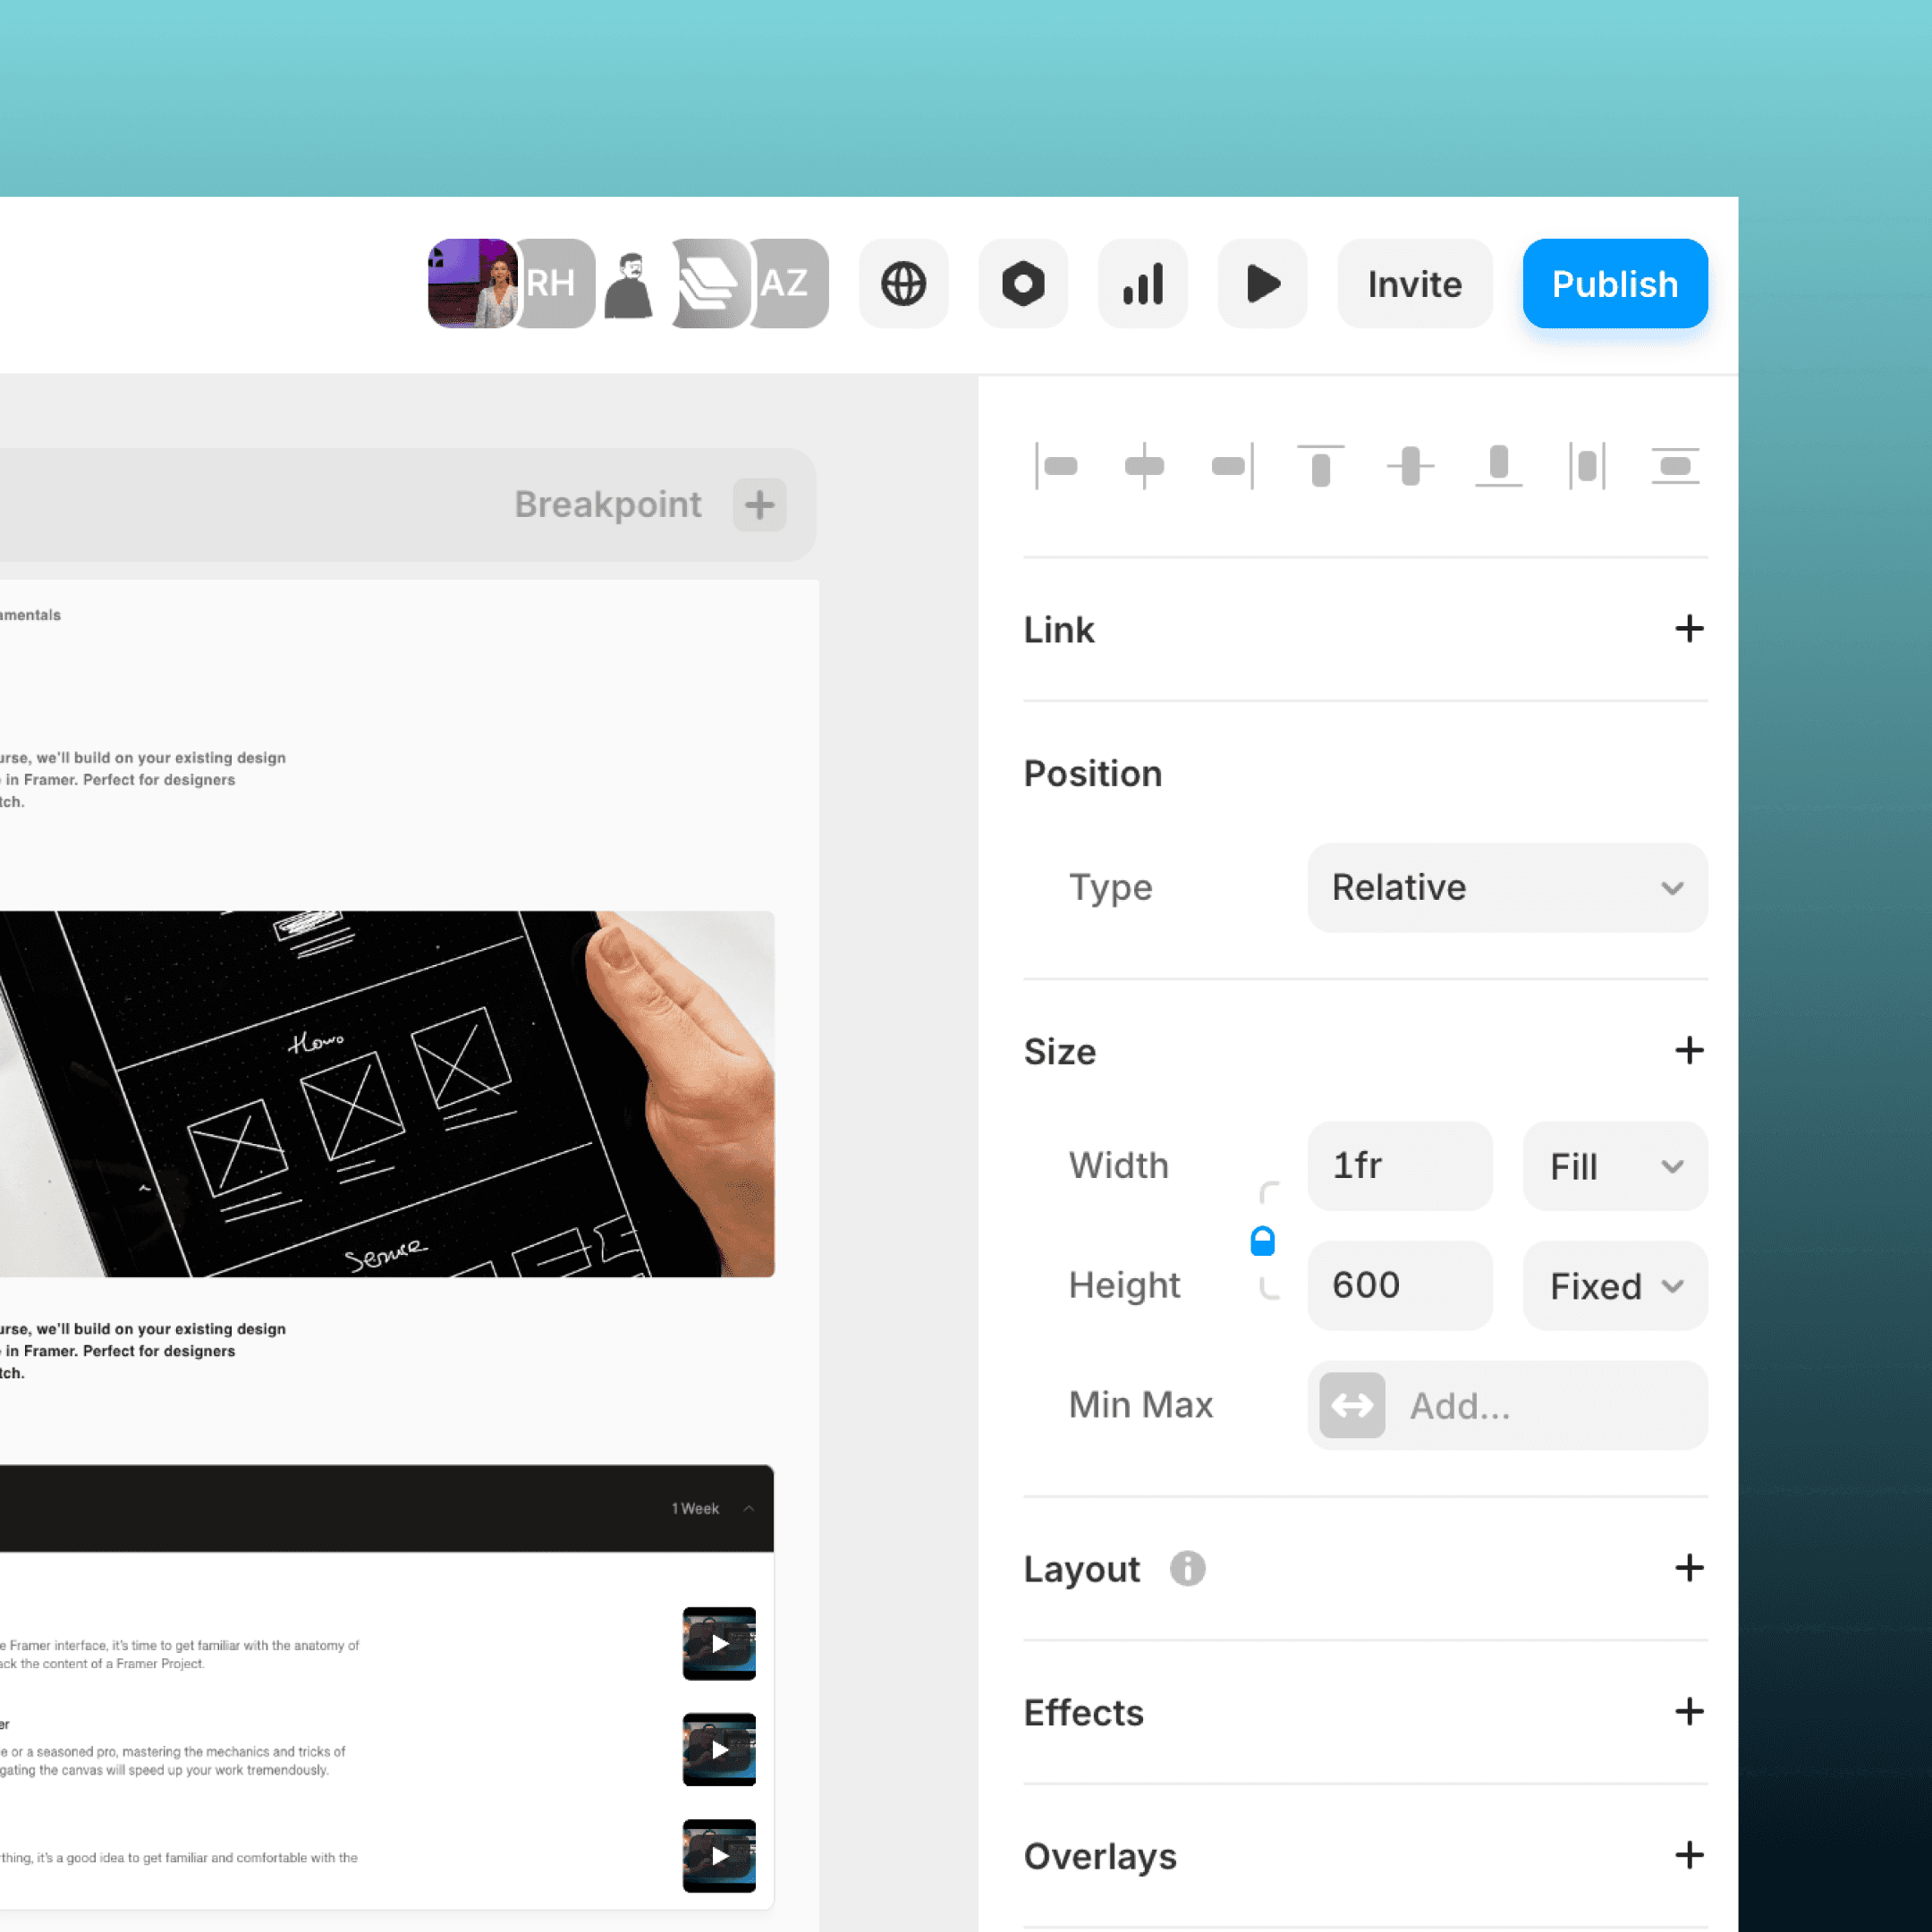Open Width Fill sizing dropdown
The width and height of the screenshot is (1932, 1932).
(x=1614, y=1165)
